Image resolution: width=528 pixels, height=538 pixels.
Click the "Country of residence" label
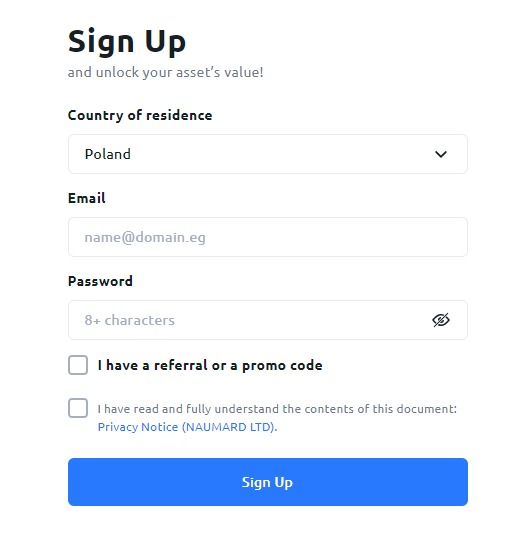[x=140, y=115]
